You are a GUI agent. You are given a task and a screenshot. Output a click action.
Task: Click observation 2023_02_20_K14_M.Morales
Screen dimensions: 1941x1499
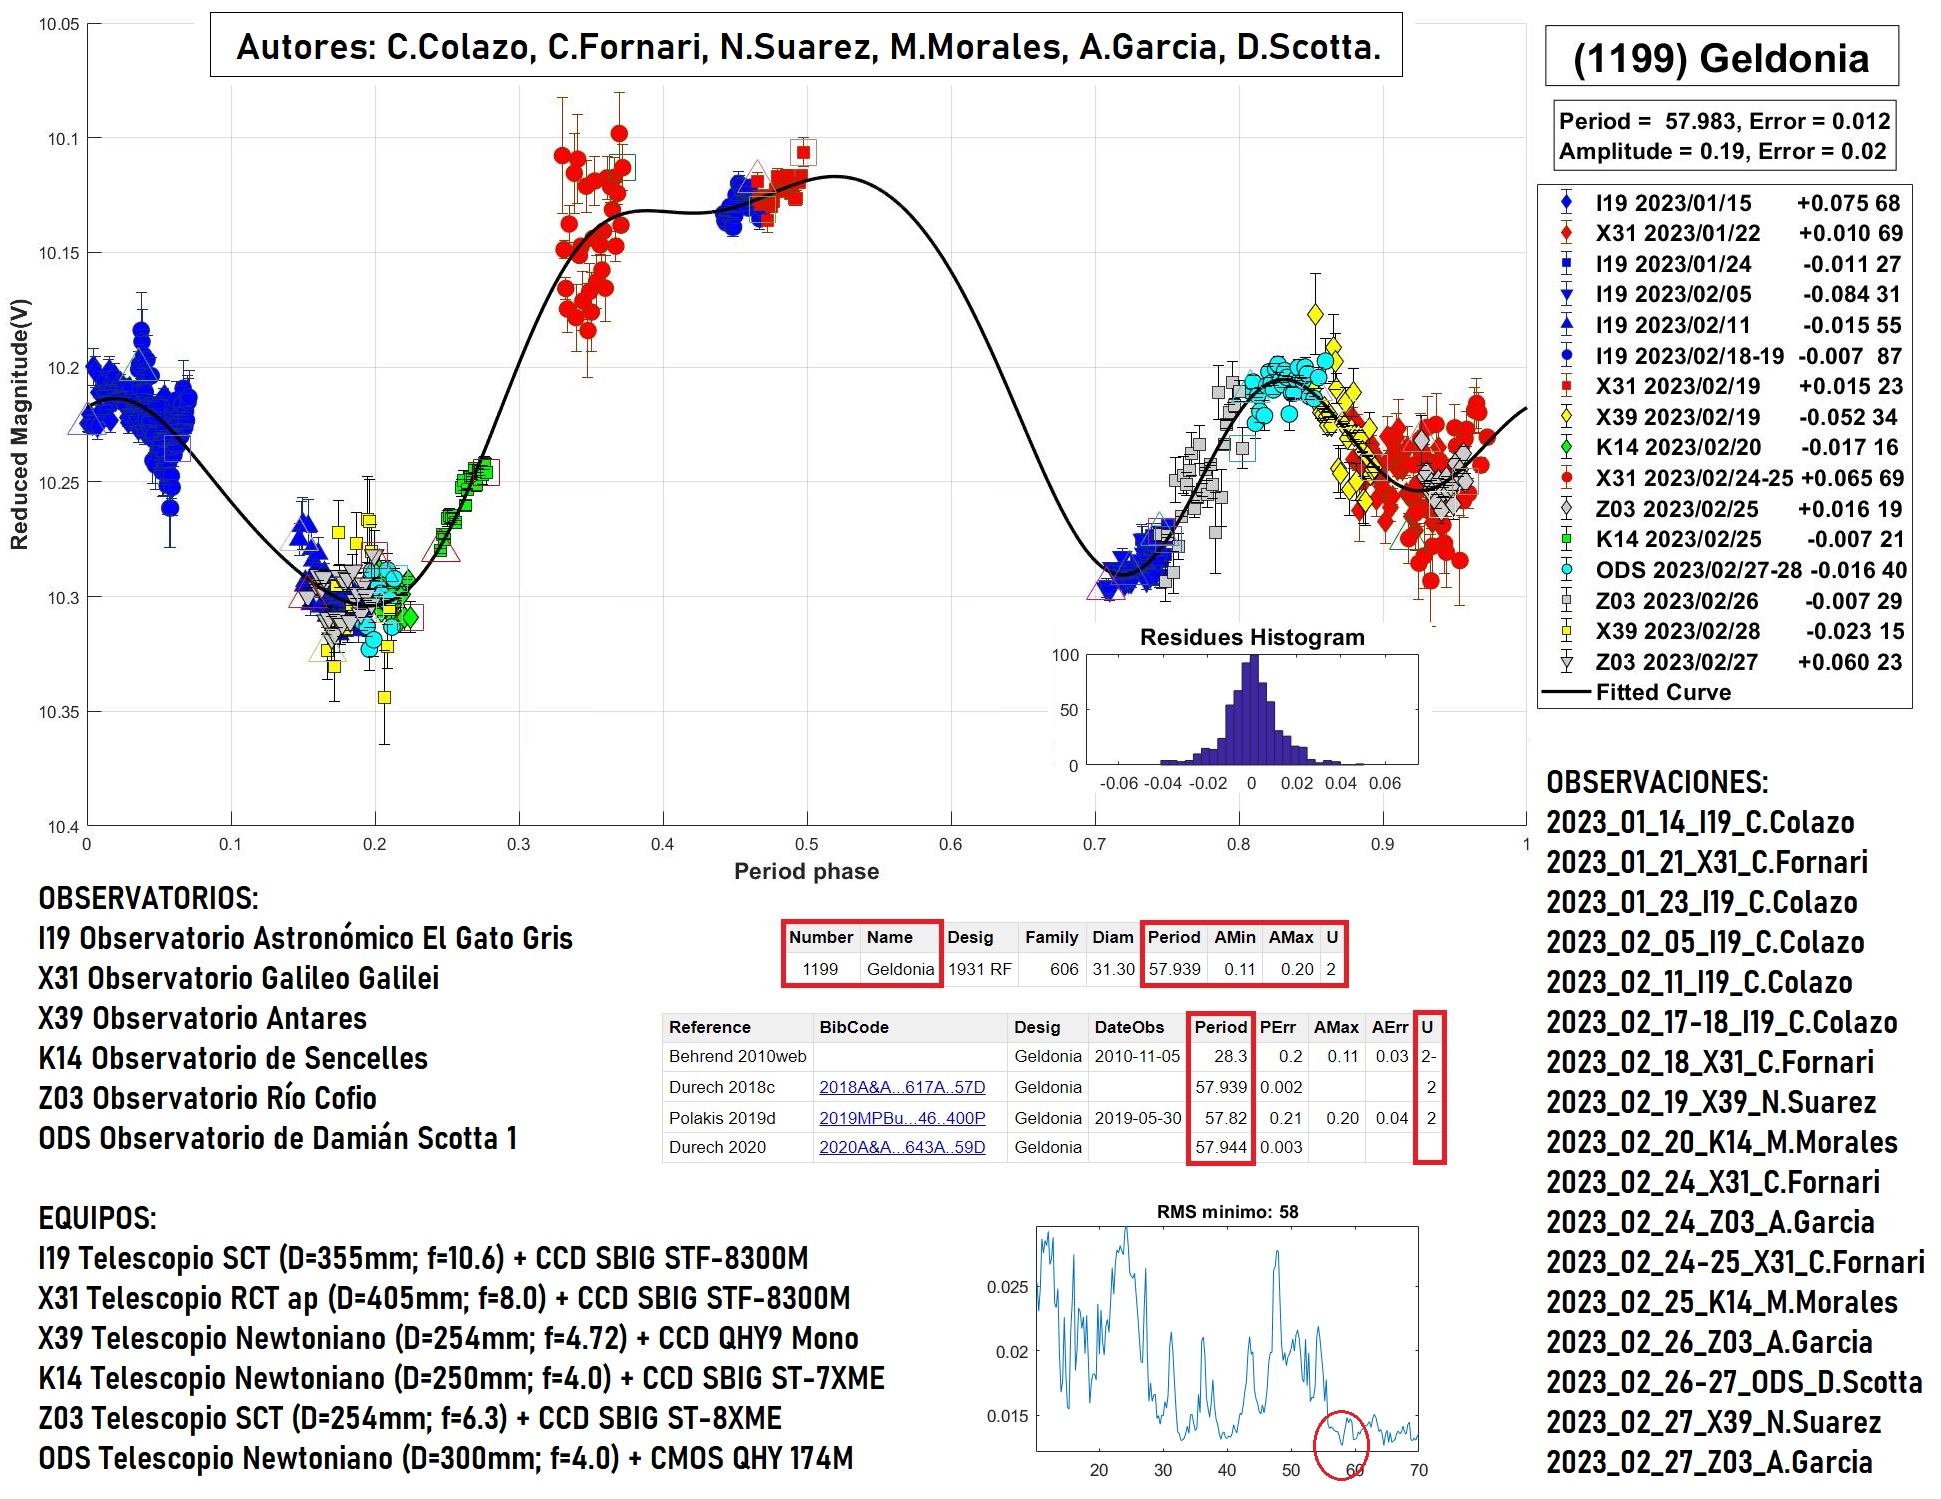coord(1723,1142)
